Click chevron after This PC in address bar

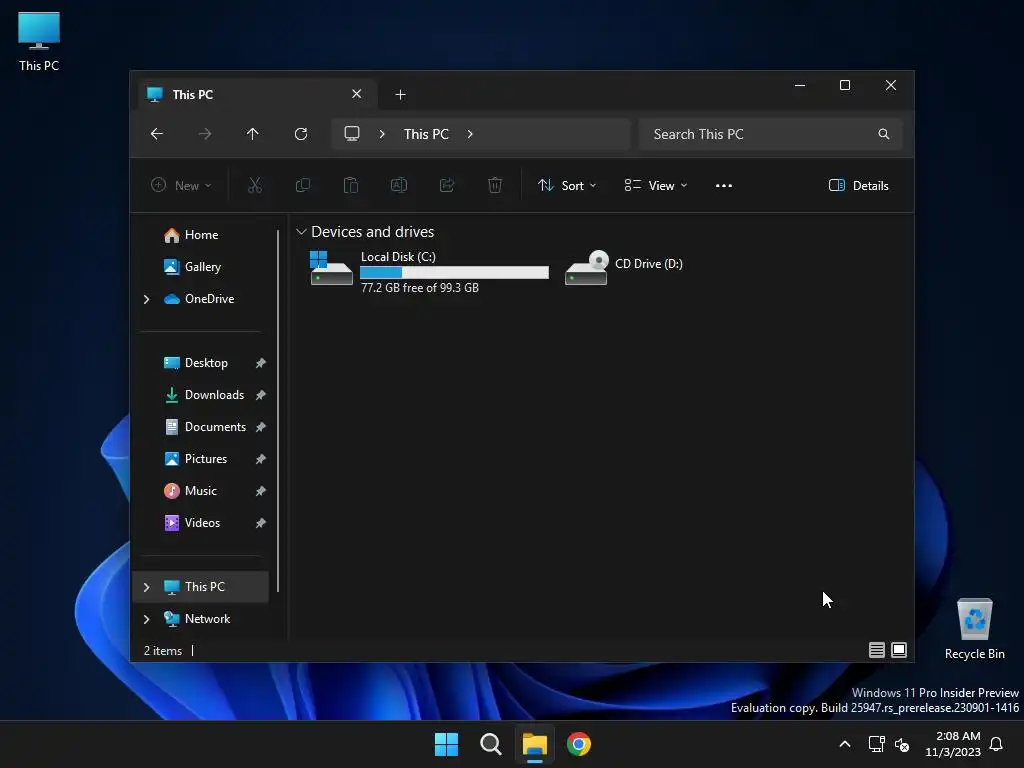[470, 134]
